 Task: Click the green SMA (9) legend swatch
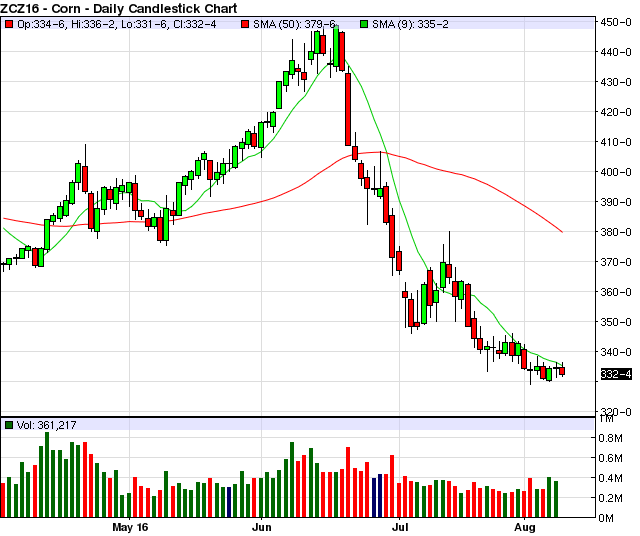[364, 24]
